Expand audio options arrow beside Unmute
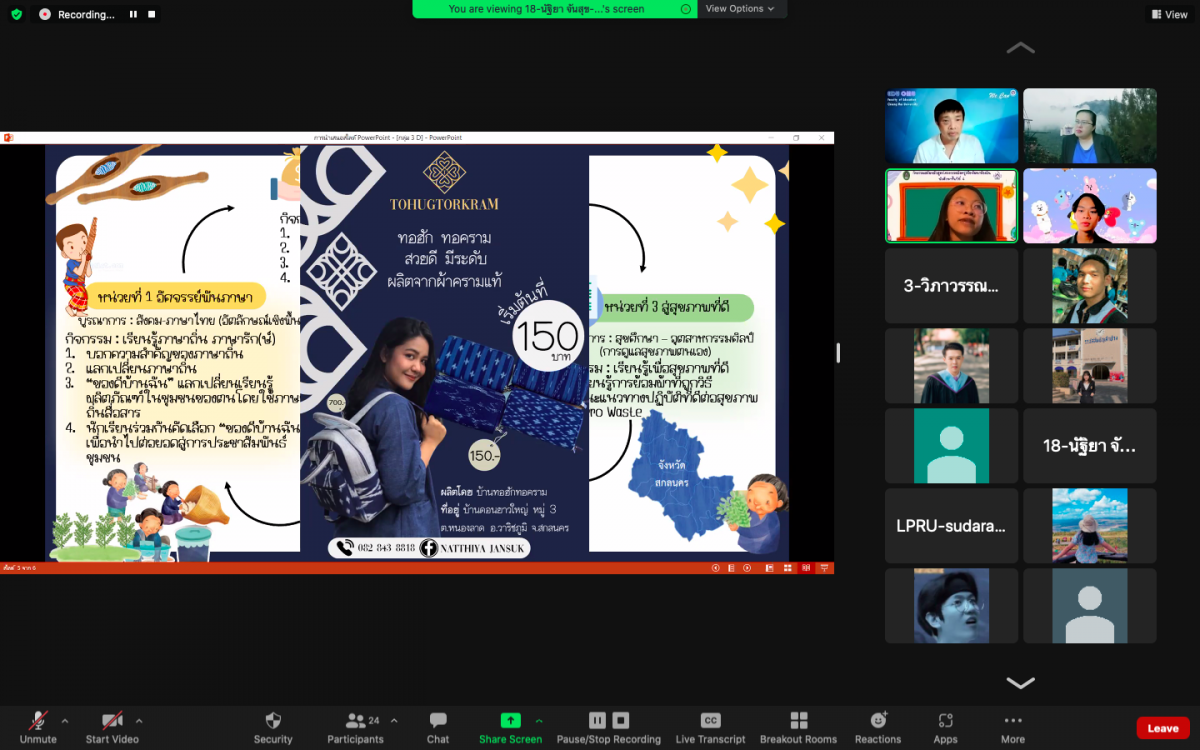The image size is (1200, 750). (65, 720)
